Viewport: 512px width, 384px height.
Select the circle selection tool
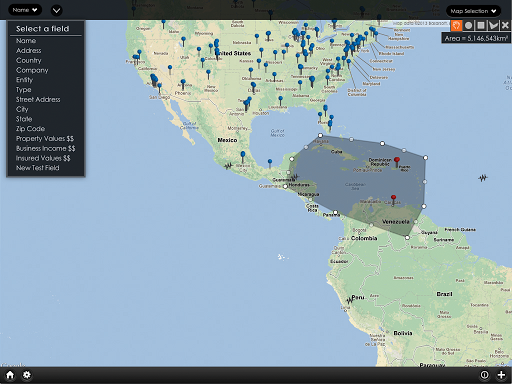pos(468,25)
